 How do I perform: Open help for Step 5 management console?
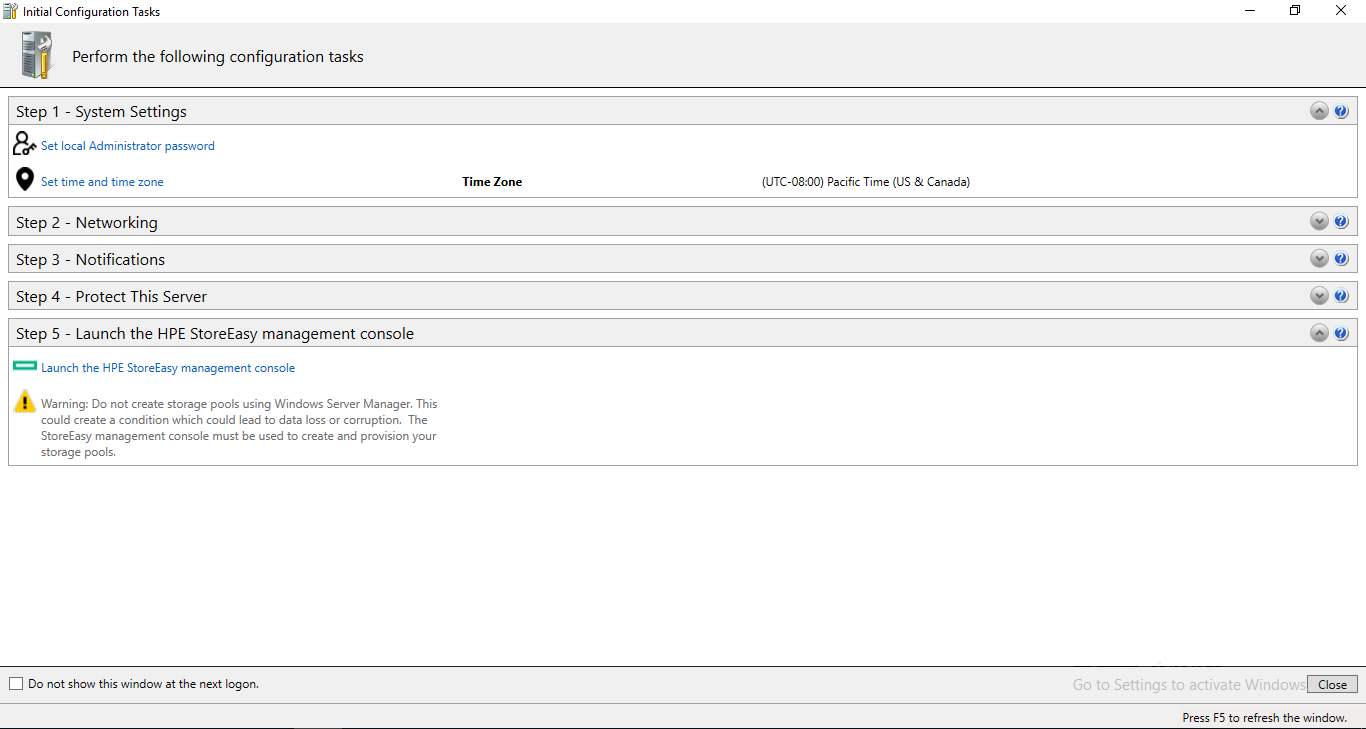[x=1341, y=333]
